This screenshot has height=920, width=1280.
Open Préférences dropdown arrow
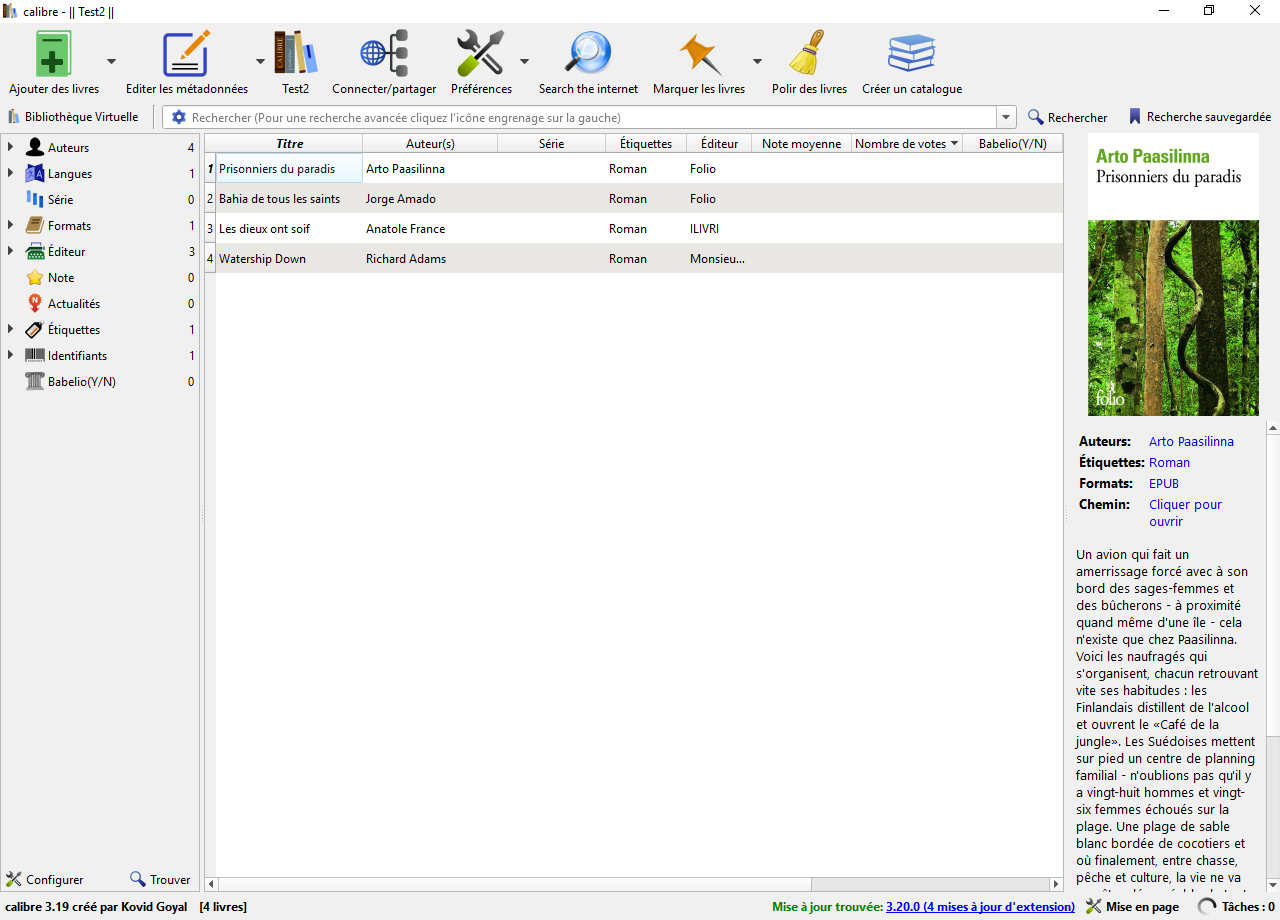(524, 61)
